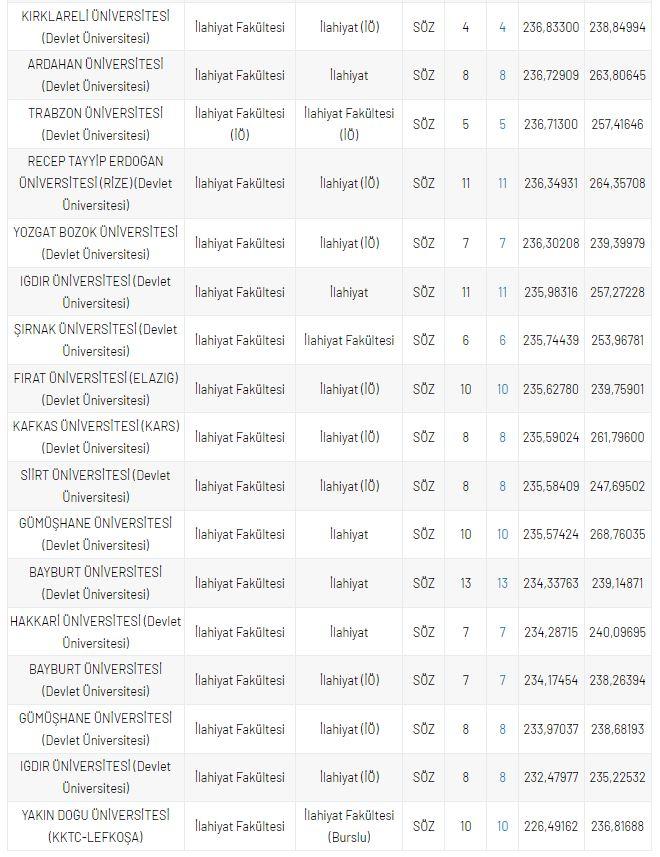The width and height of the screenshot is (660, 857).
Task: Select the score 232,47977 in the Iğdır row
Action: point(550,777)
